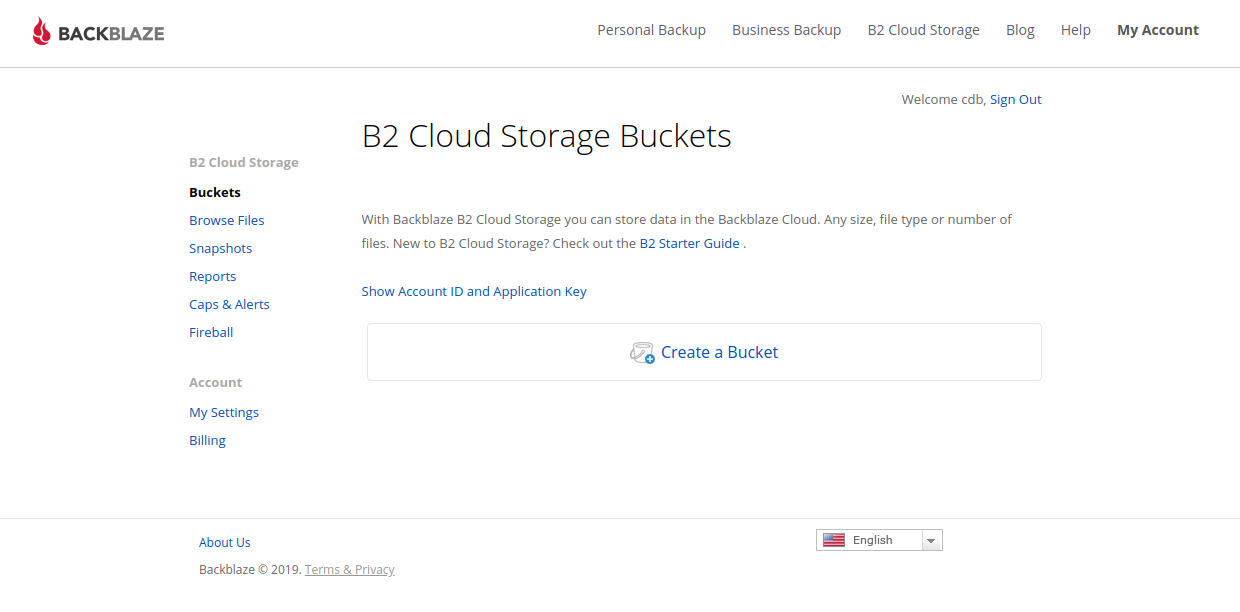Viewport: 1240px width, 612px height.
Task: Open the B2 Starter Guide link
Action: pyautogui.click(x=690, y=243)
